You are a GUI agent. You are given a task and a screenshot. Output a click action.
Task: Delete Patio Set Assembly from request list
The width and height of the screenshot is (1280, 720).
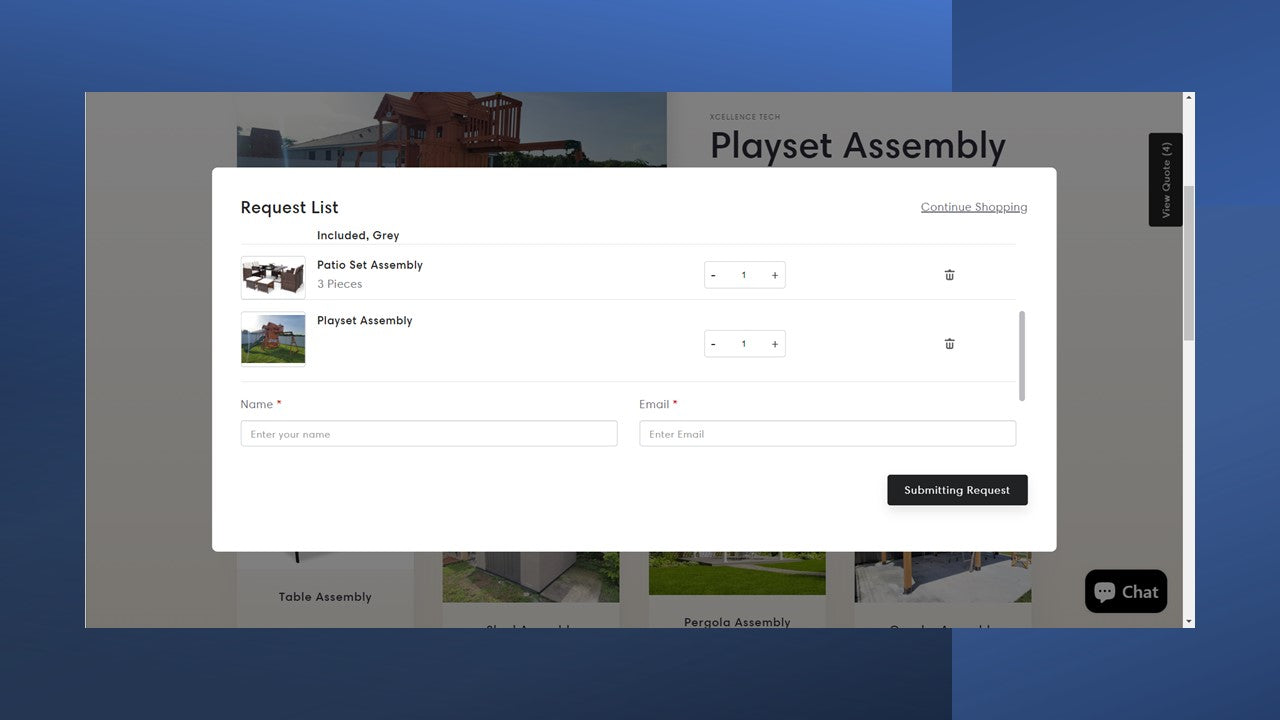coord(949,275)
